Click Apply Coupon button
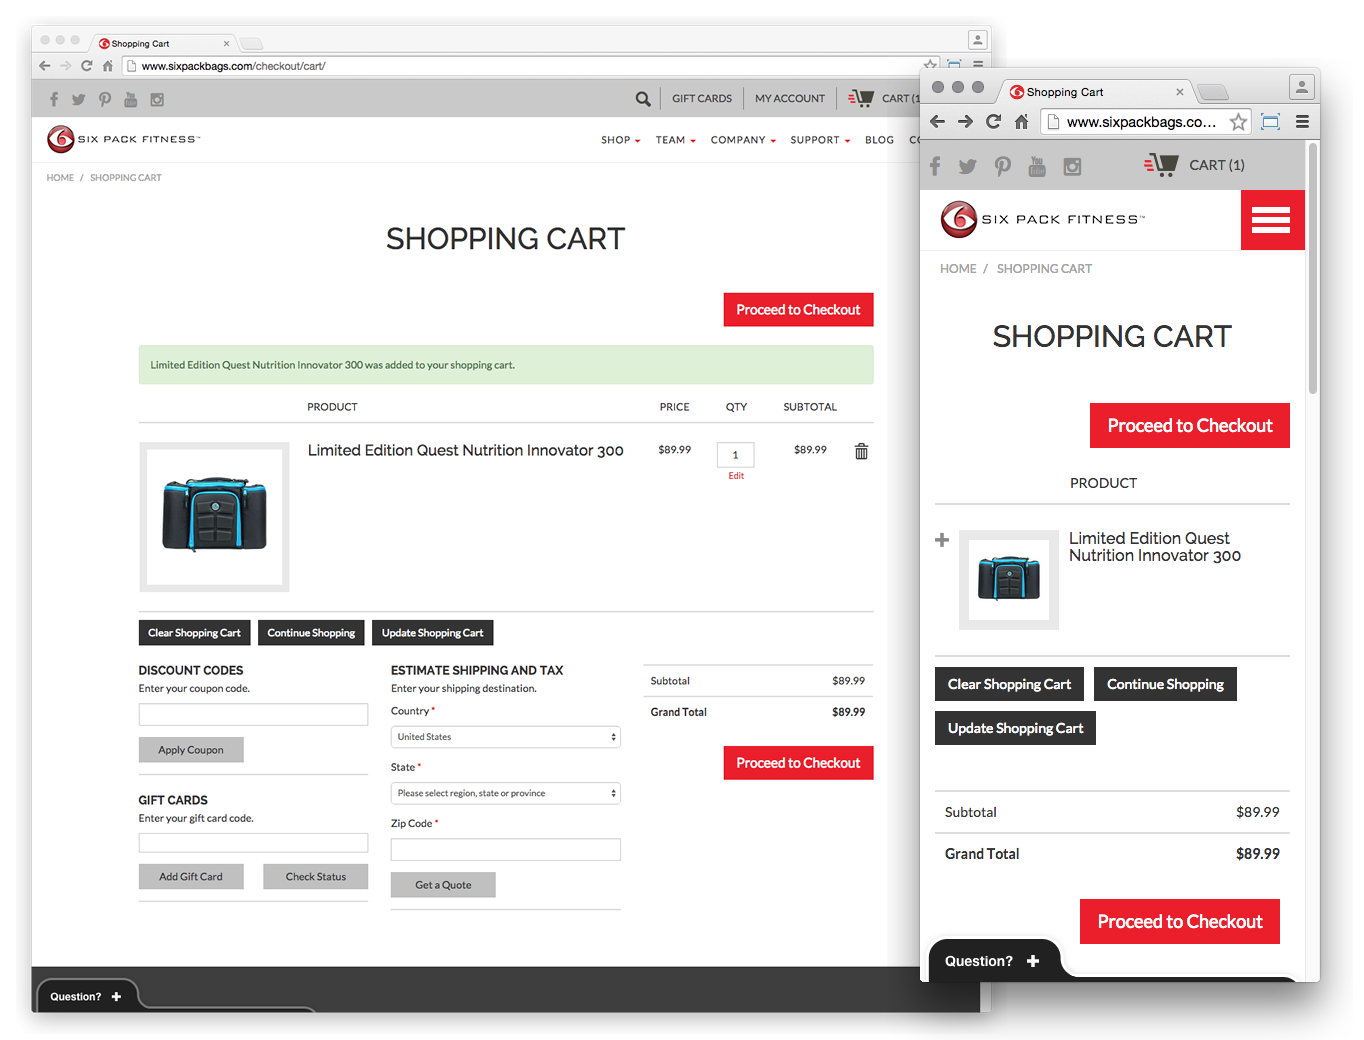This screenshot has height=1040, width=1364. [191, 750]
